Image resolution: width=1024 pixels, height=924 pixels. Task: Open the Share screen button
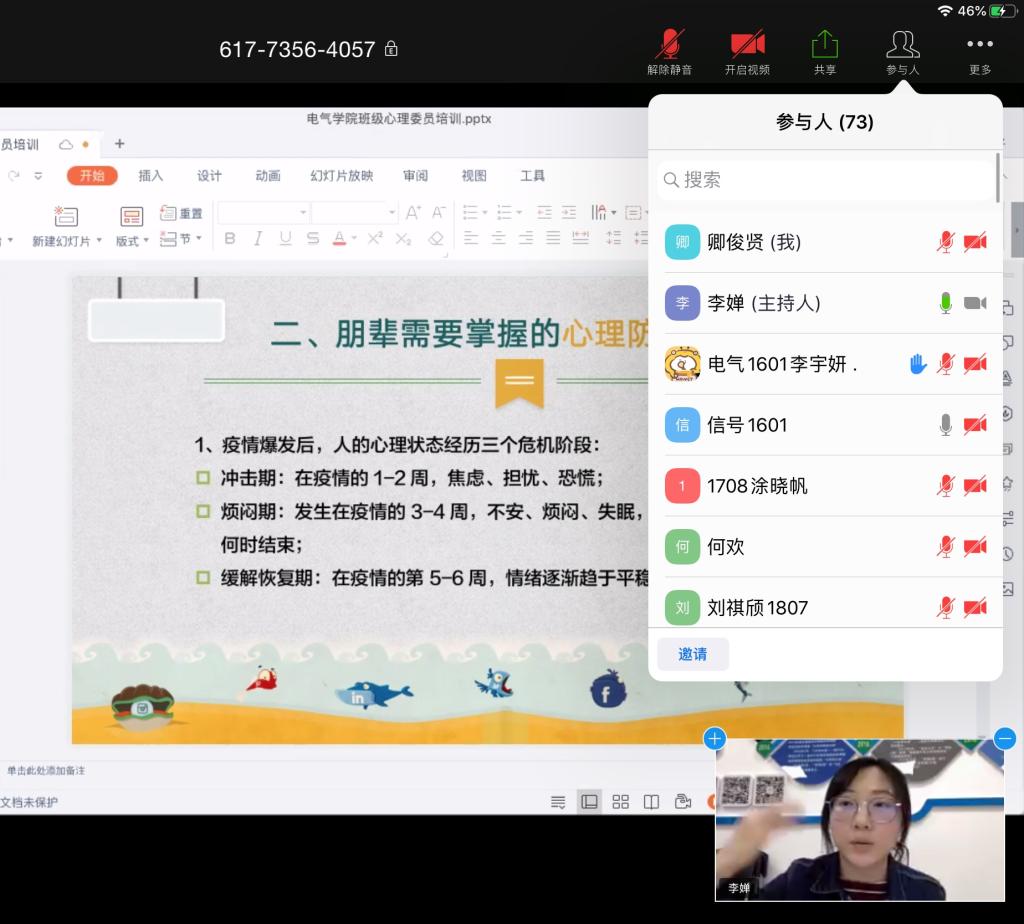pyautogui.click(x=824, y=51)
